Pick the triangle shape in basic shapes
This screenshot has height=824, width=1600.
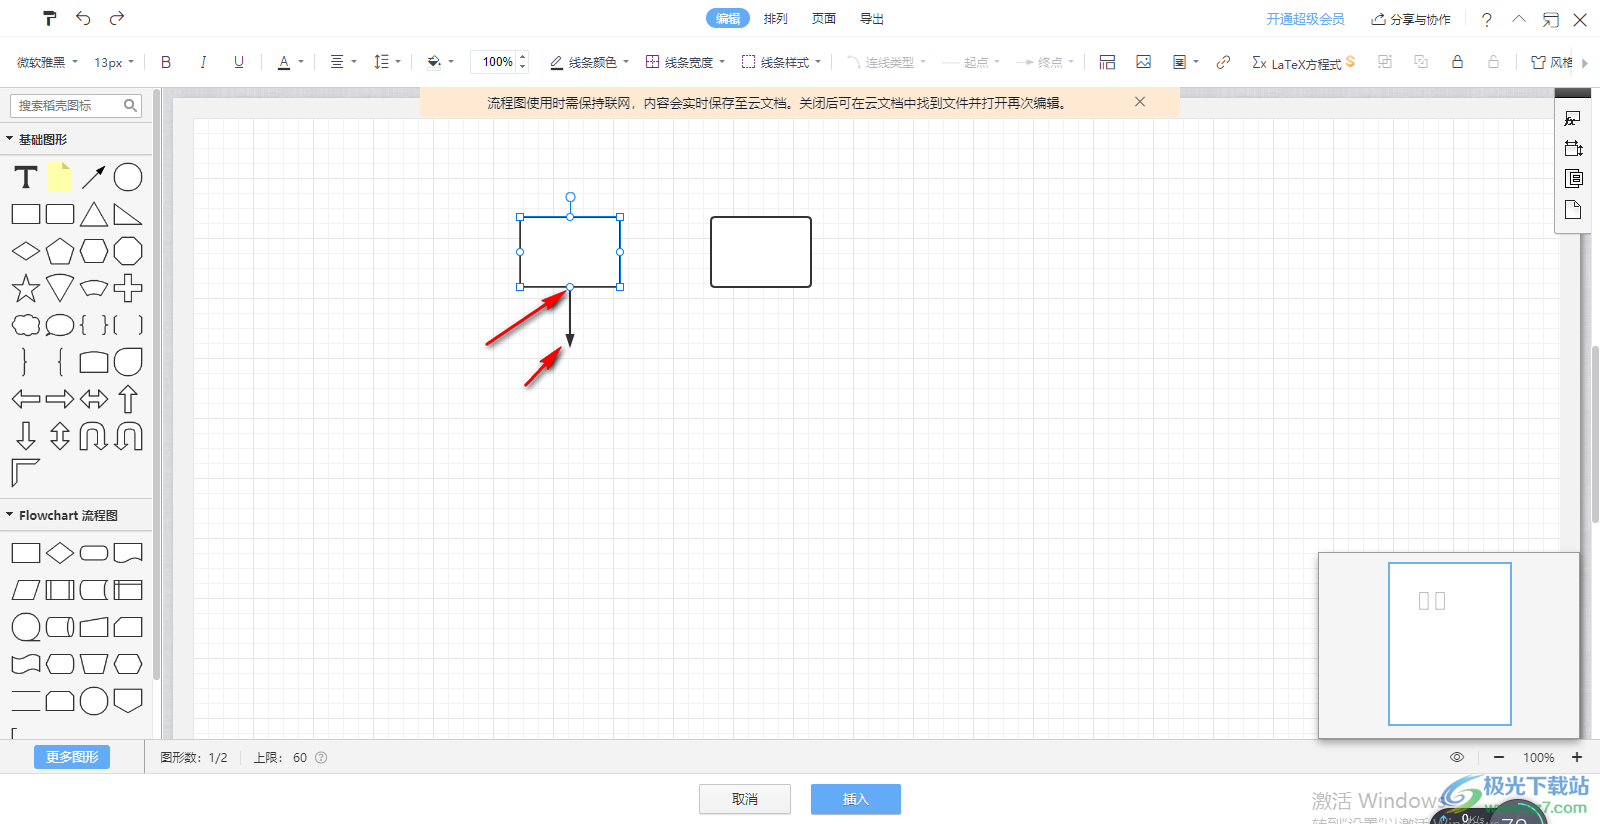tap(94, 214)
